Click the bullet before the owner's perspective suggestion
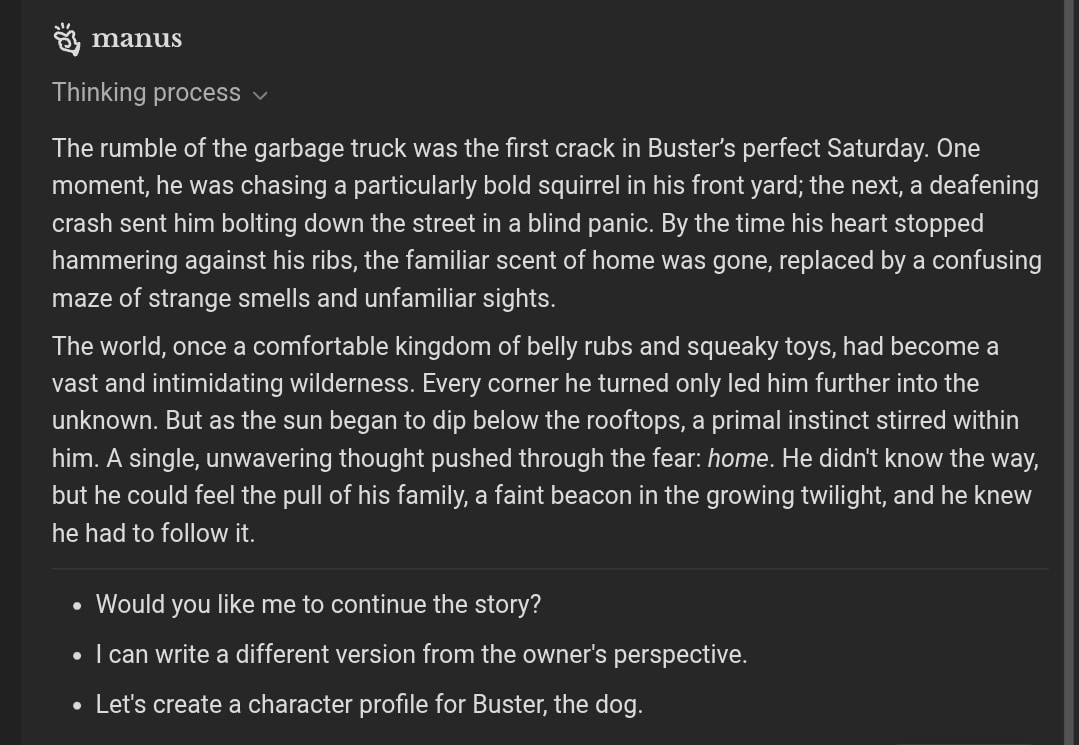The image size is (1079, 745). pyautogui.click(x=77, y=656)
